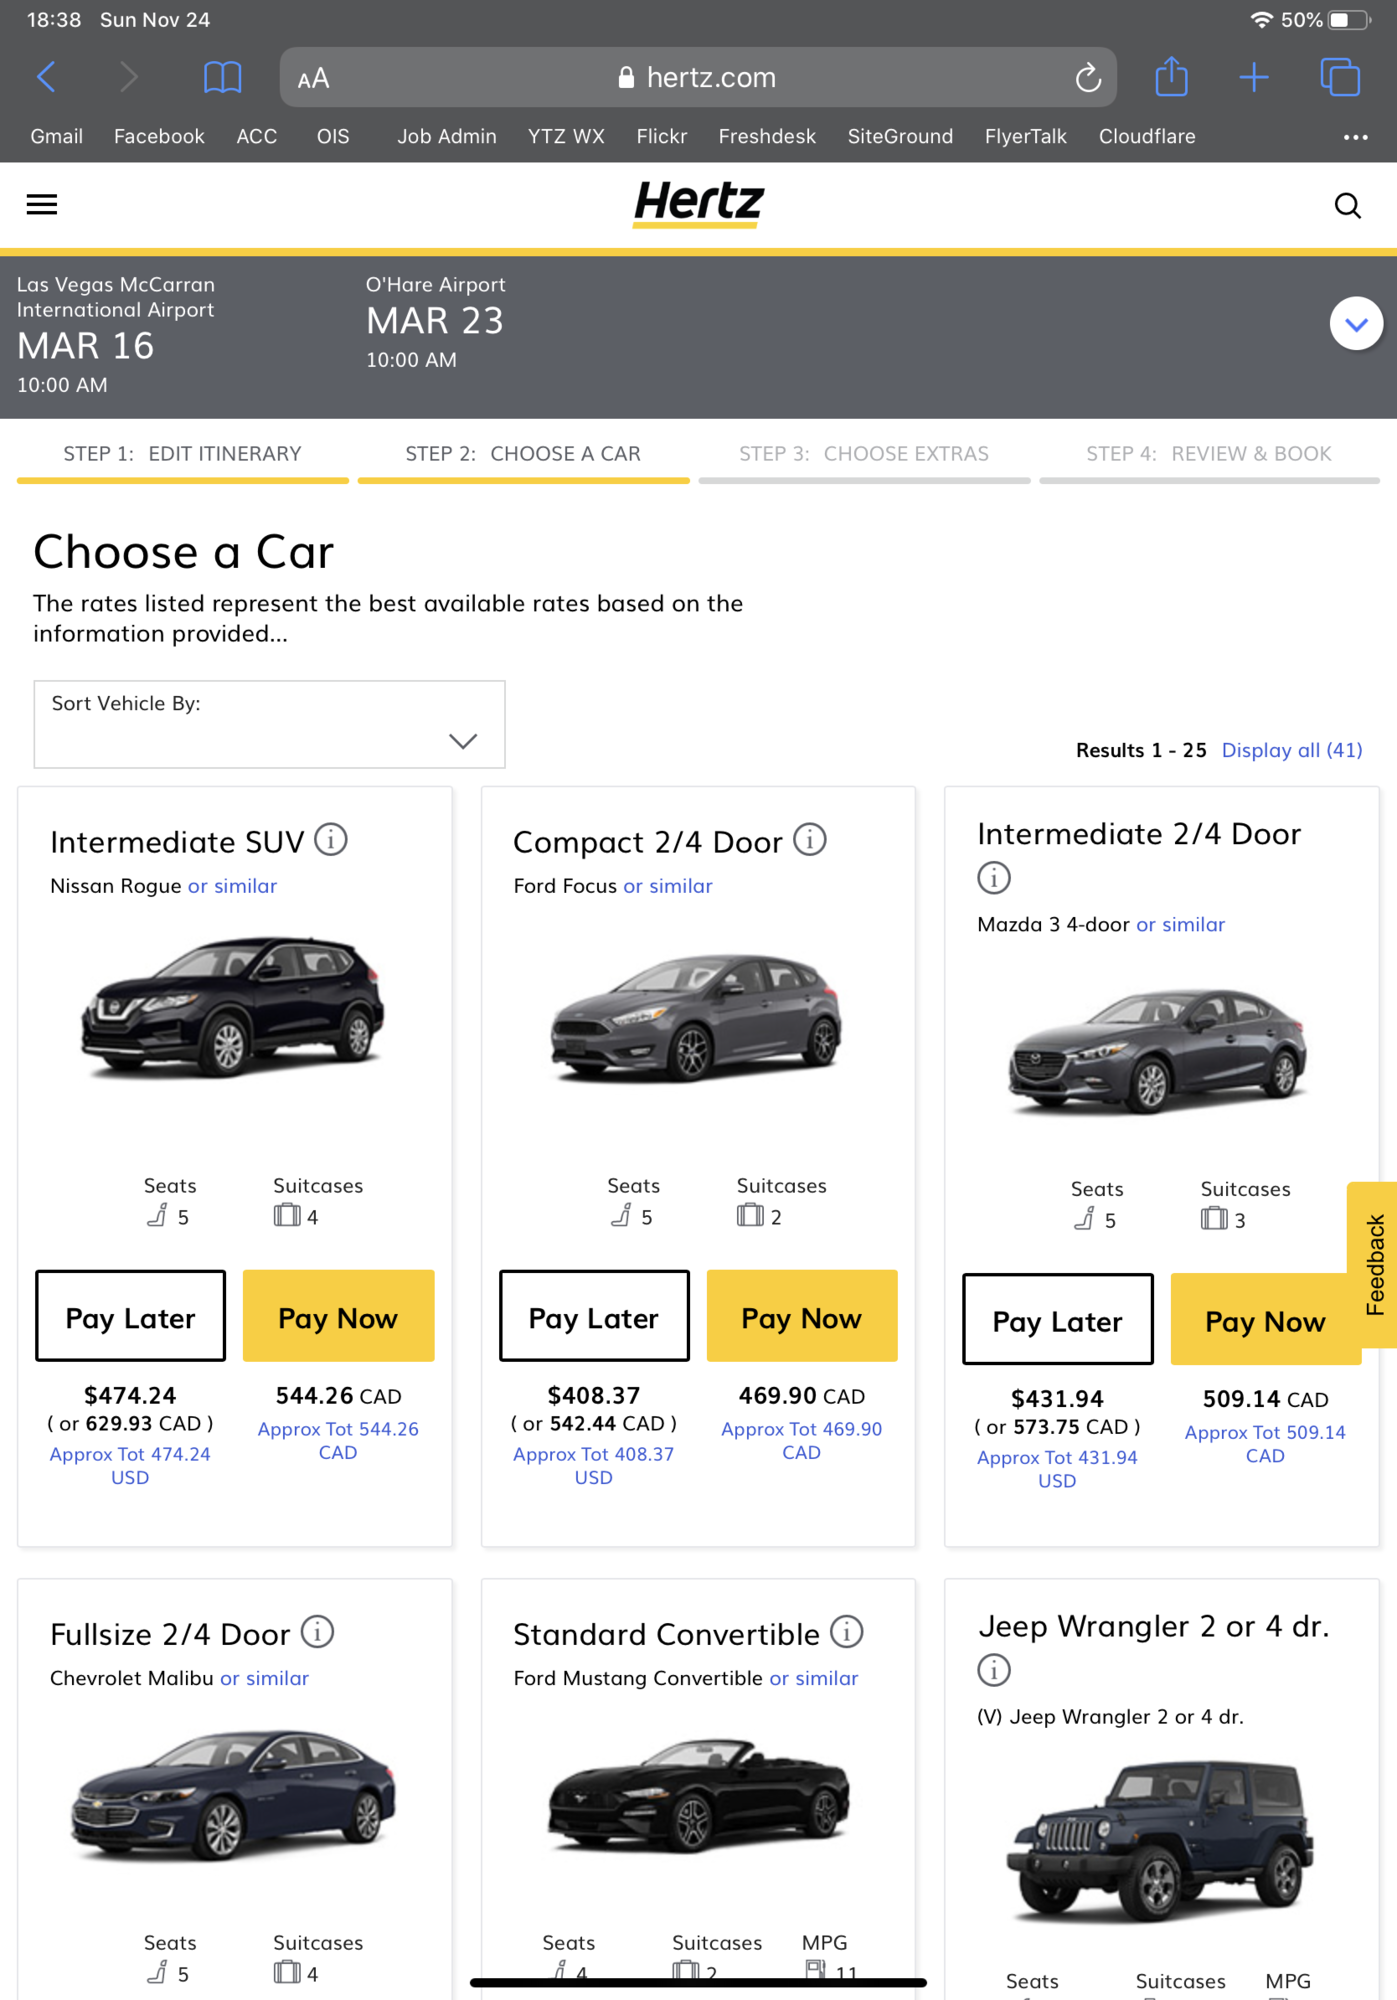Expand the itinerary summary chevron
The image size is (1397, 2000).
1356,324
